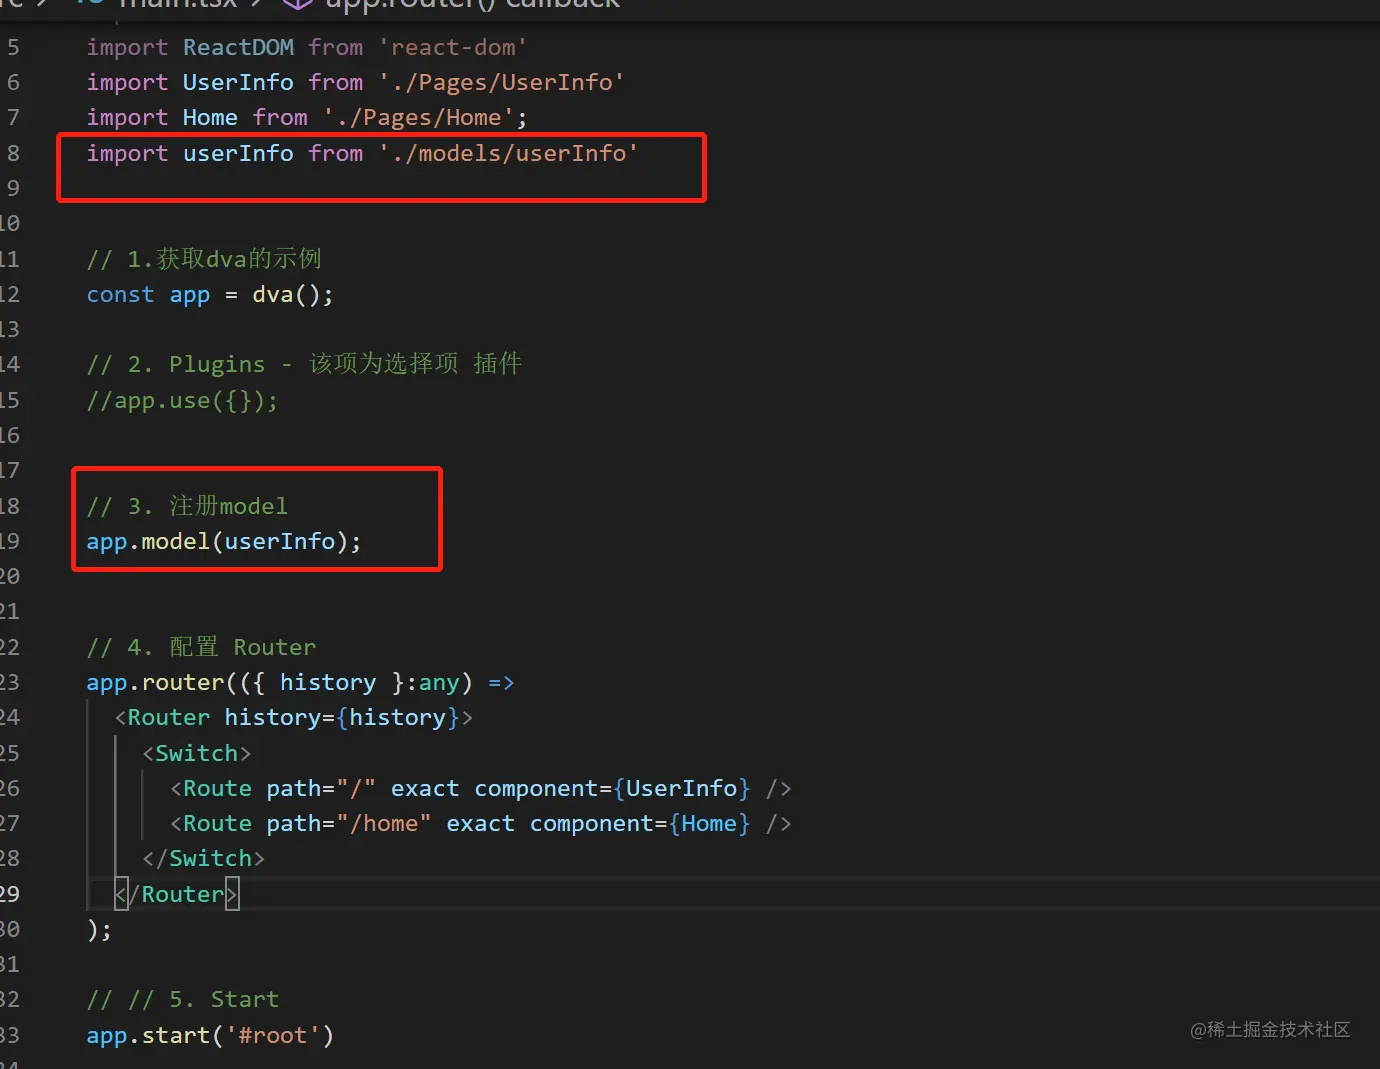This screenshot has height=1069, width=1380.
Task: Click the closing ');' on line 30
Action: tap(99, 930)
